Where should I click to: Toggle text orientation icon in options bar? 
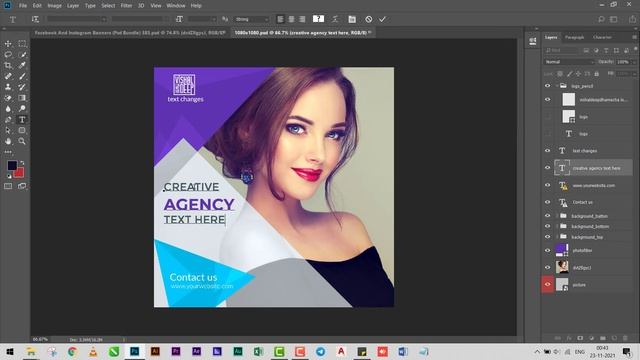[36, 19]
